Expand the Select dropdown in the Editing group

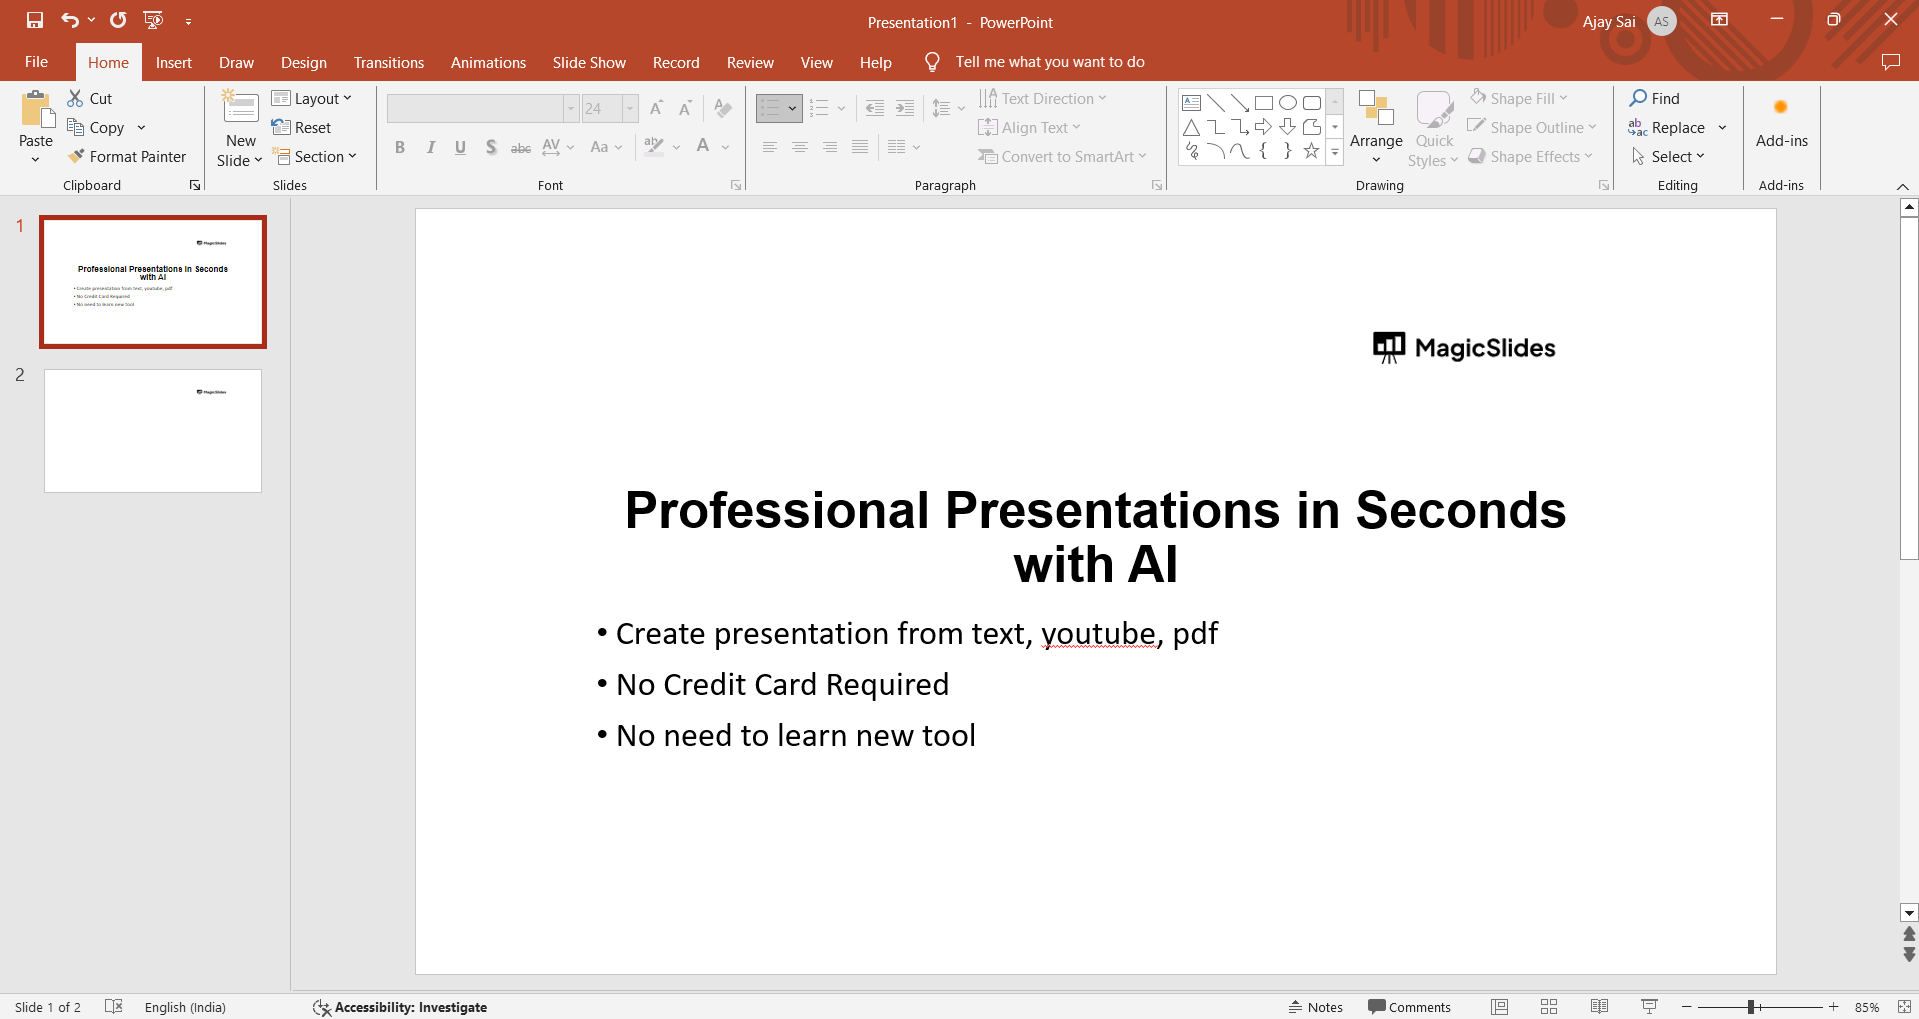pyautogui.click(x=1669, y=157)
